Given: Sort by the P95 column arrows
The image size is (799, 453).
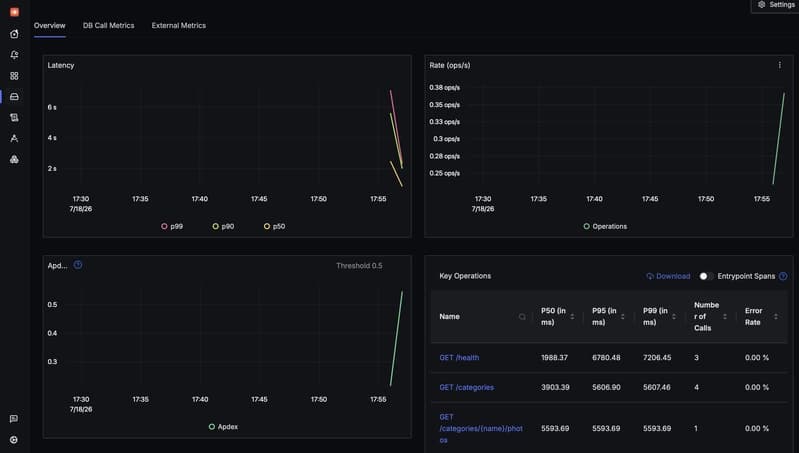Looking at the screenshot, I should point(623,316).
